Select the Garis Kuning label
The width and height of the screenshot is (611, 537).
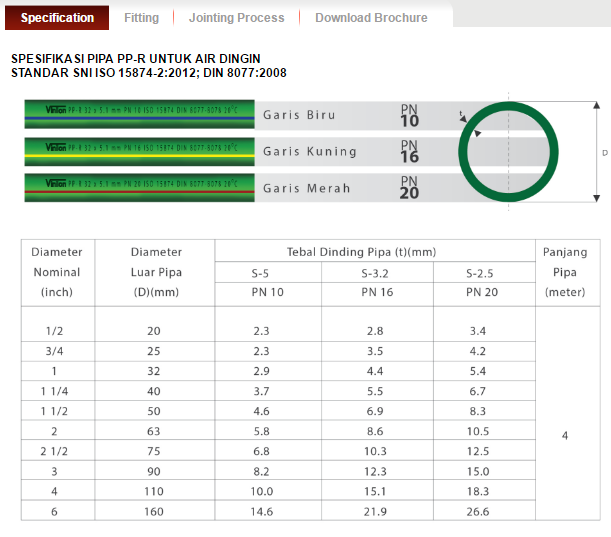(x=309, y=151)
